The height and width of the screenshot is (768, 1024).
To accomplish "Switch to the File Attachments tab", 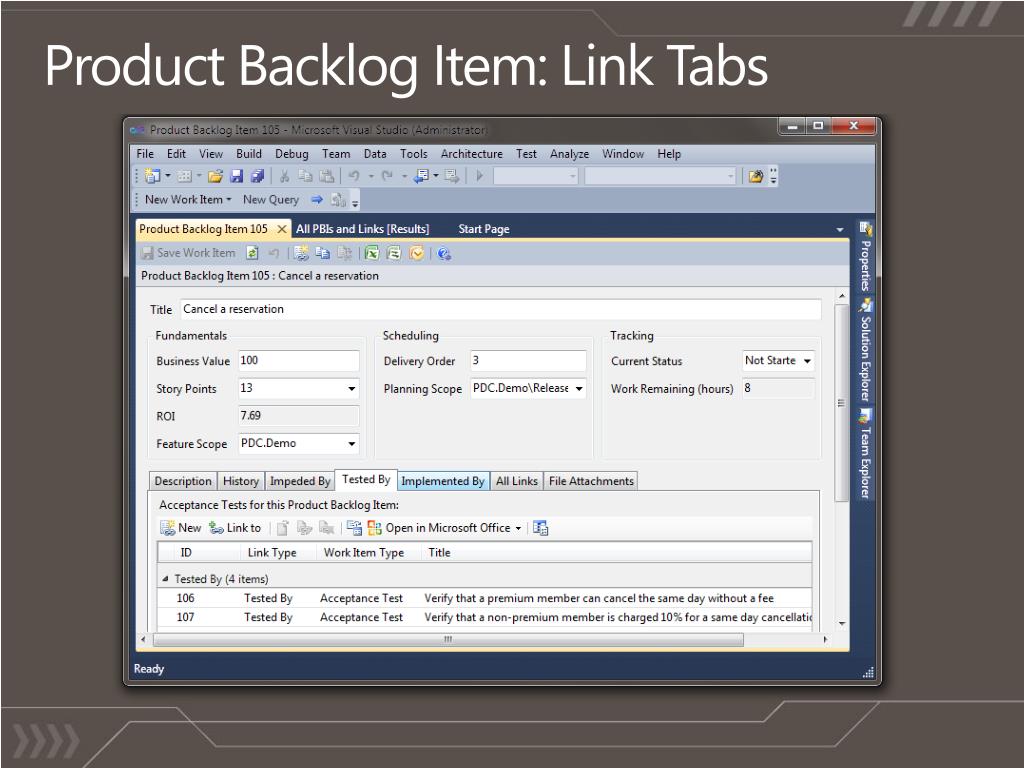I will coord(591,481).
